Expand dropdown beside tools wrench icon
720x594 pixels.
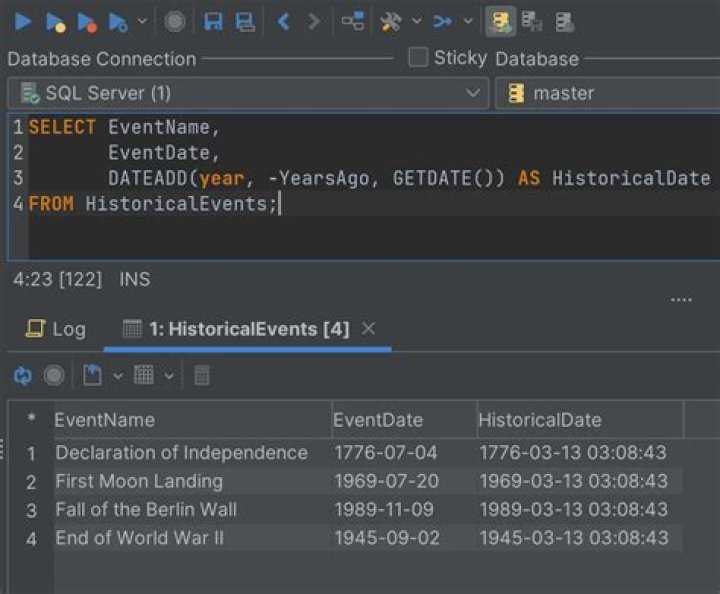click(x=416, y=21)
